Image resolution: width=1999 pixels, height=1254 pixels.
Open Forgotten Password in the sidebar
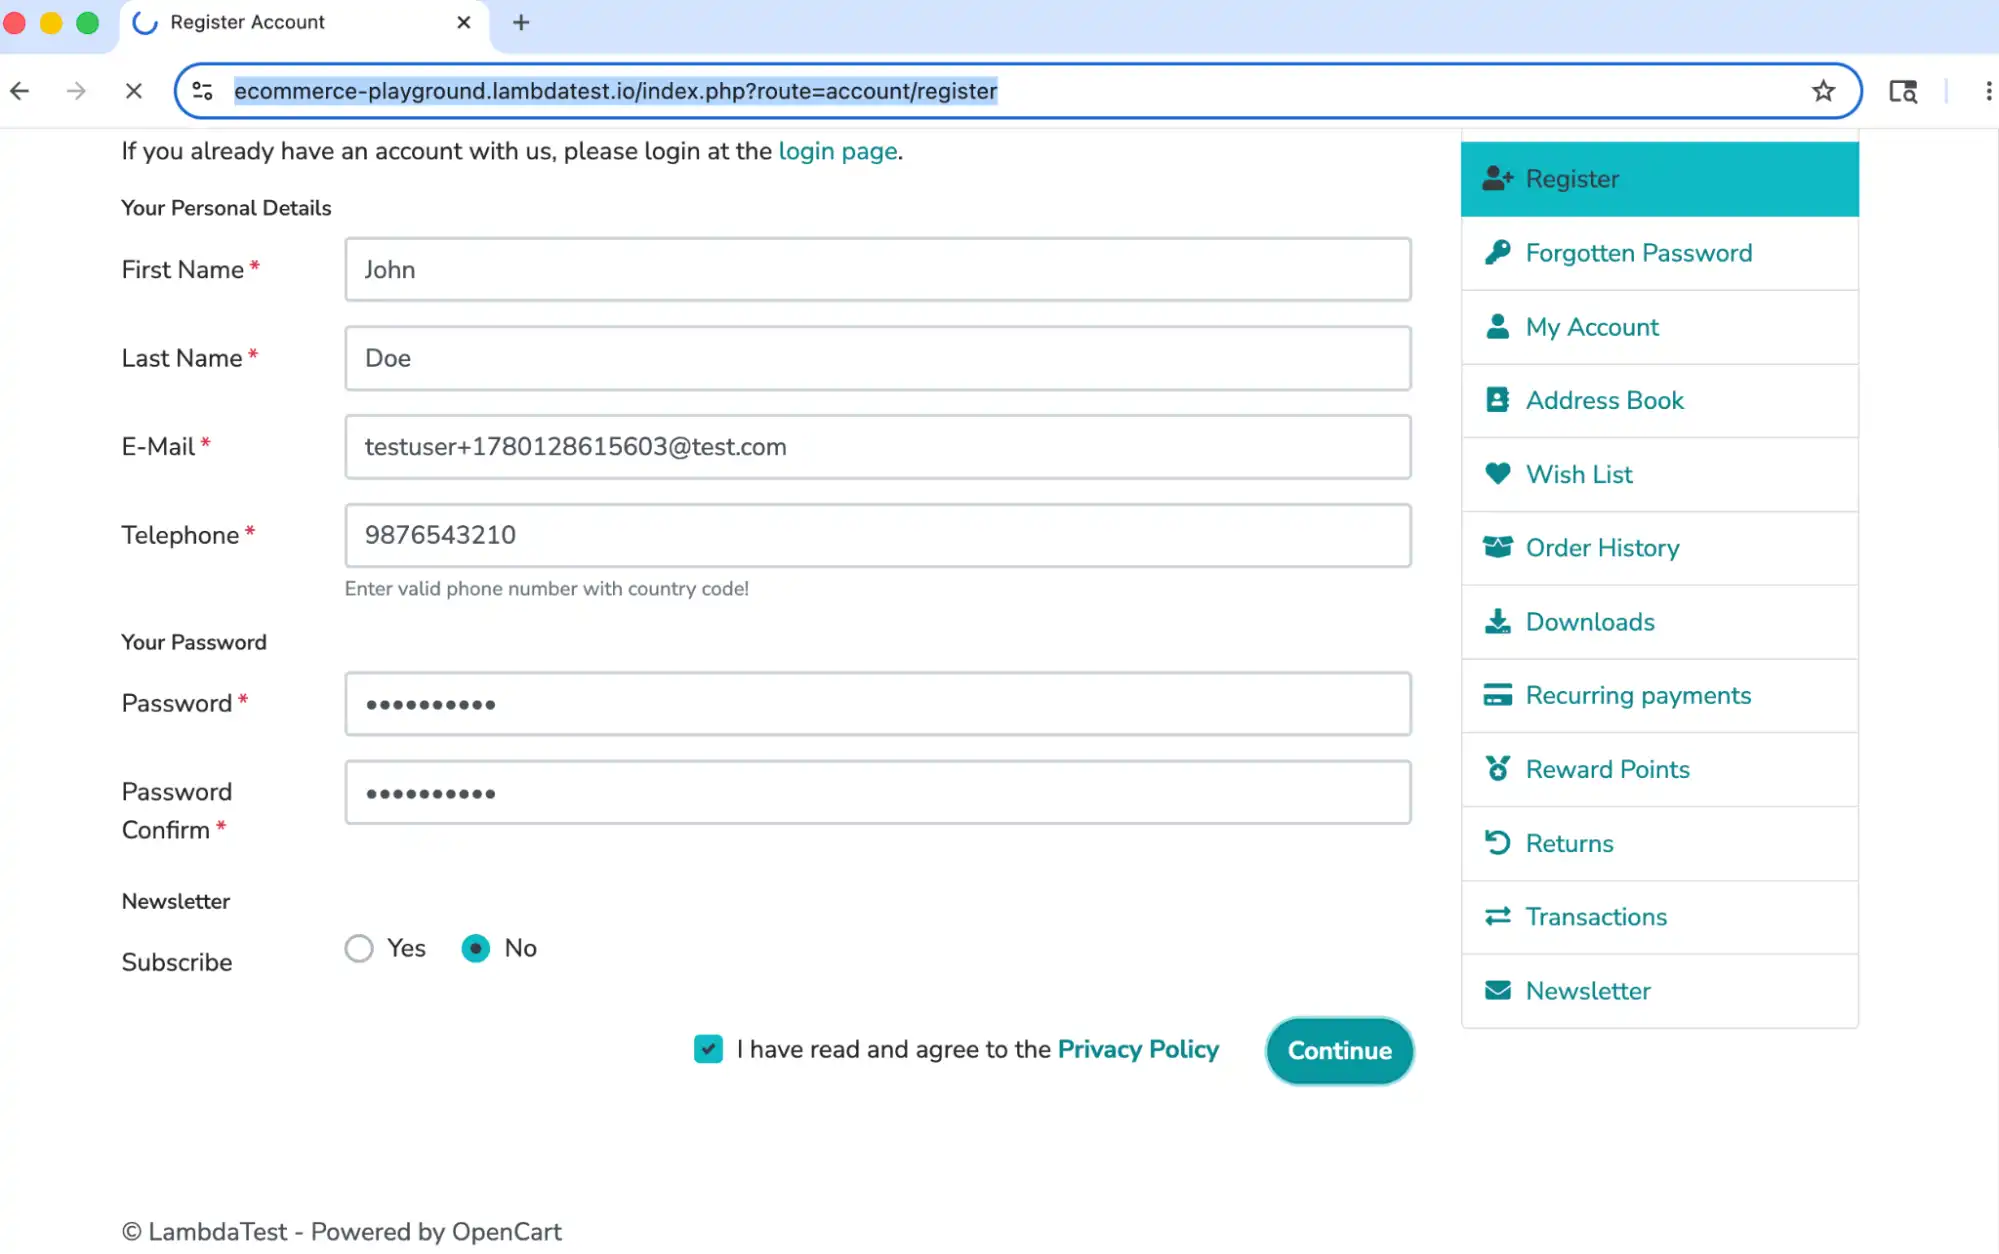[1659, 253]
